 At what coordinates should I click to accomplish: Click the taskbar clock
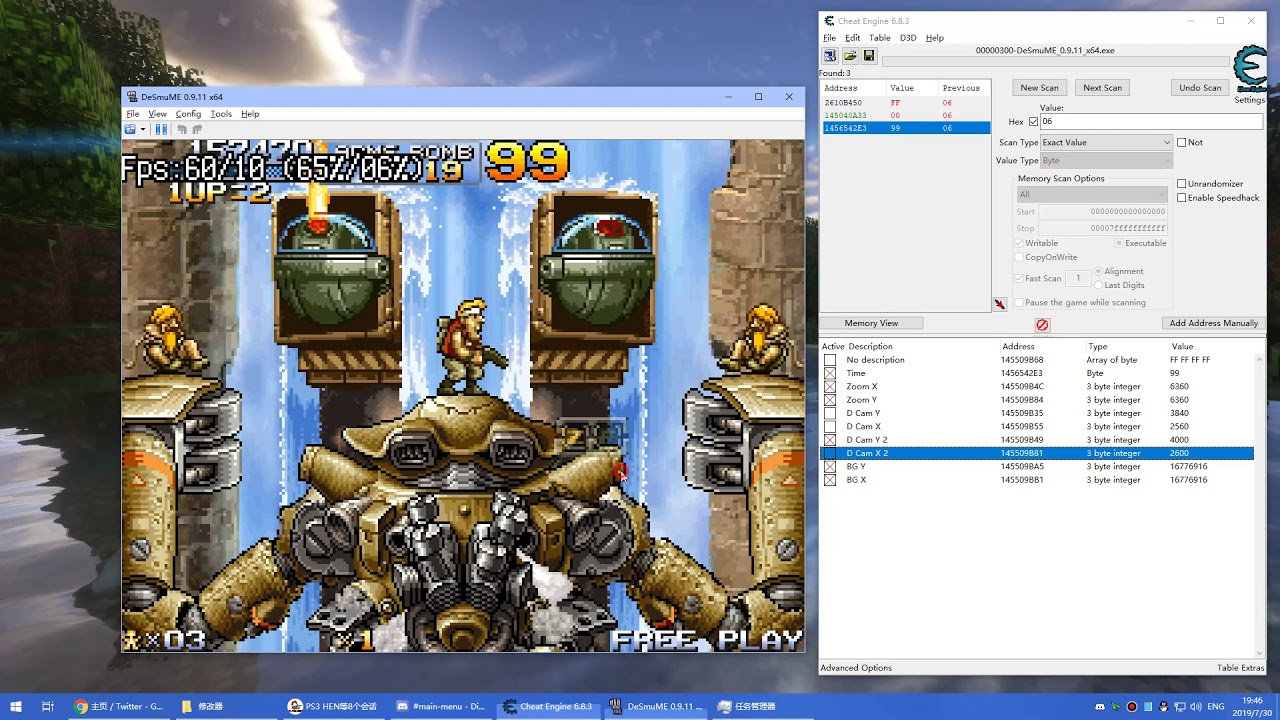point(1251,707)
